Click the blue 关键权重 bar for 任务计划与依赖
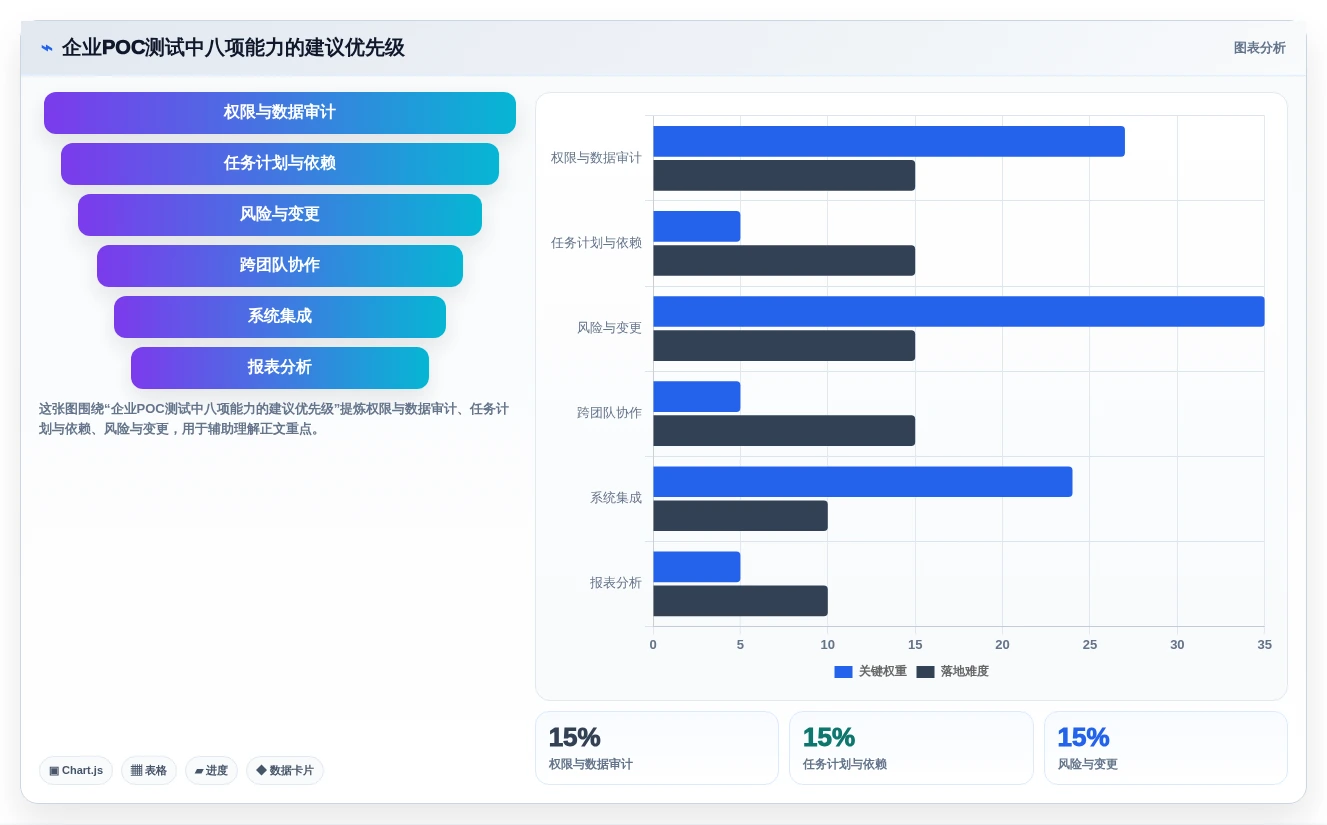The width and height of the screenshot is (1327, 825). (697, 227)
